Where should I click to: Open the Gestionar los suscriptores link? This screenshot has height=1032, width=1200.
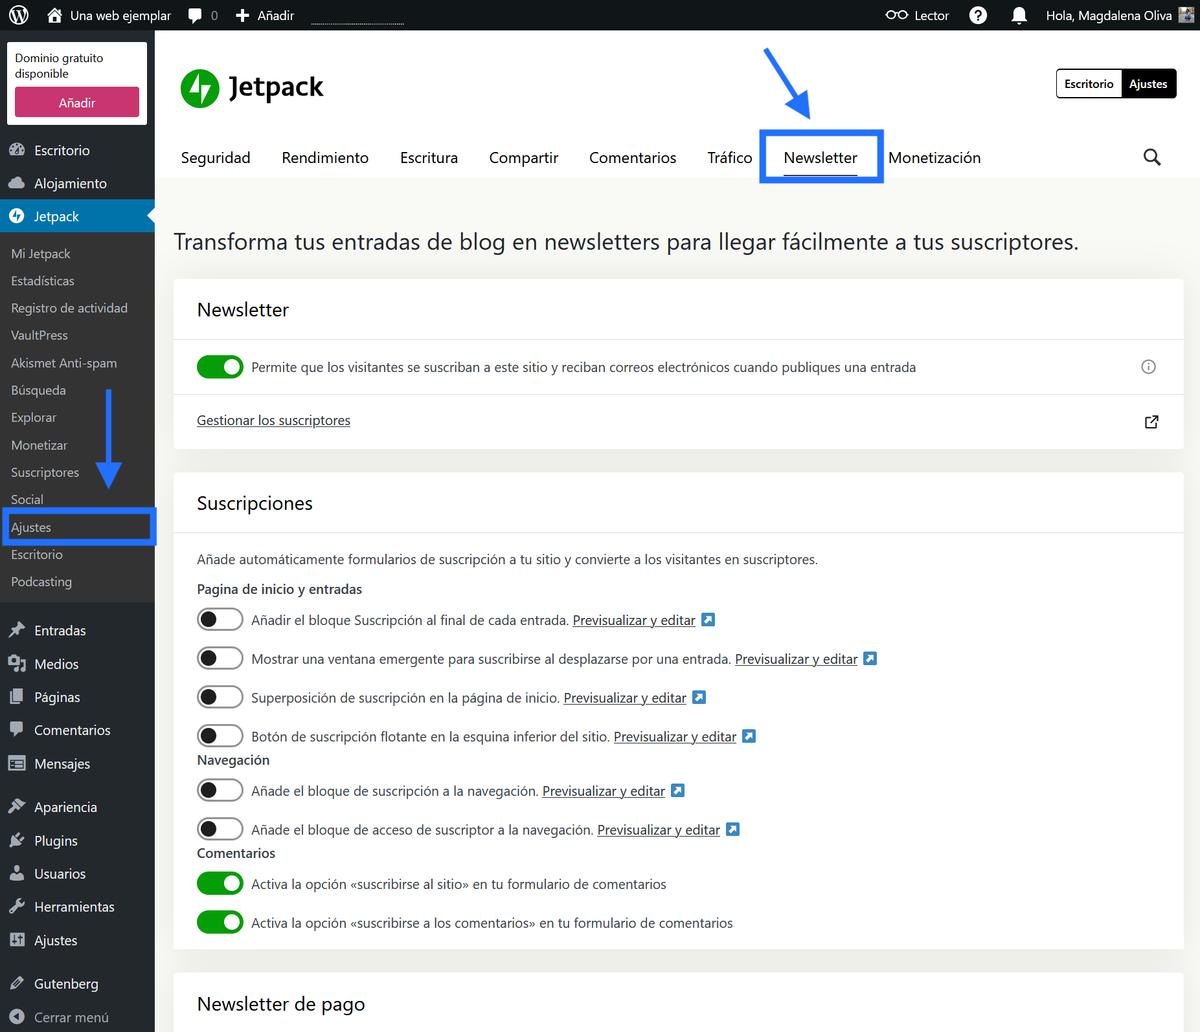pos(273,420)
